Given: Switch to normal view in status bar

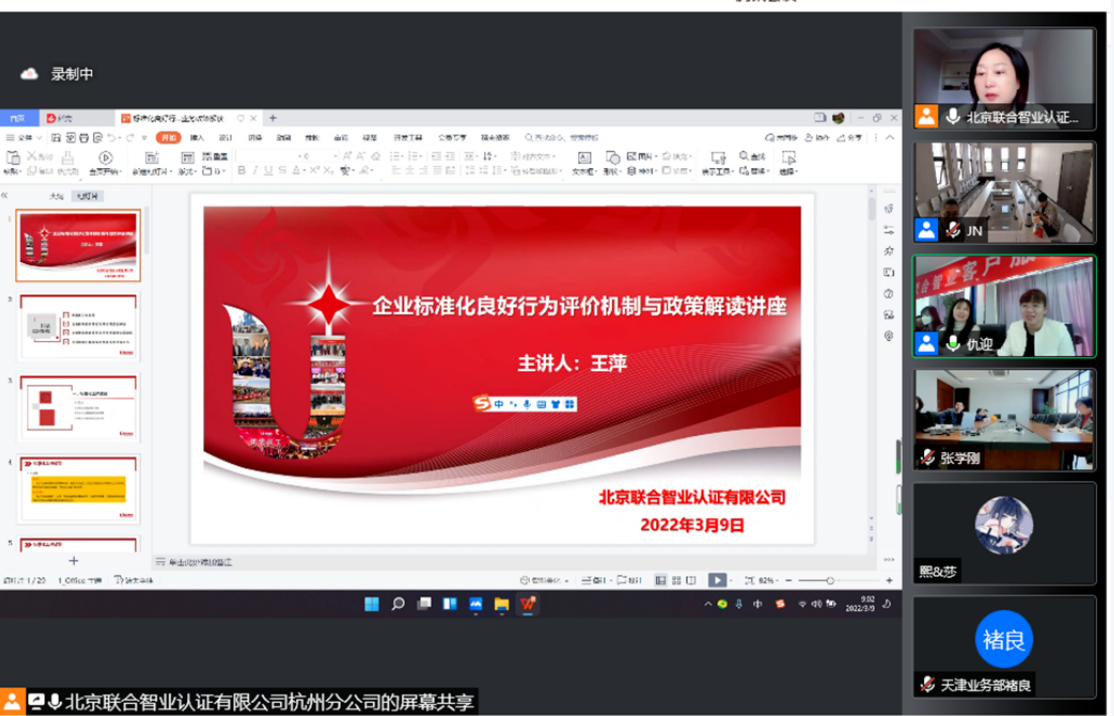Looking at the screenshot, I should pos(661,580).
